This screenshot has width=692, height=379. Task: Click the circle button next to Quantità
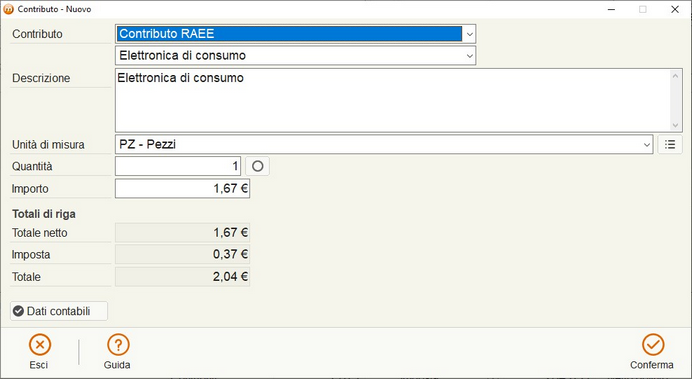tap(258, 166)
